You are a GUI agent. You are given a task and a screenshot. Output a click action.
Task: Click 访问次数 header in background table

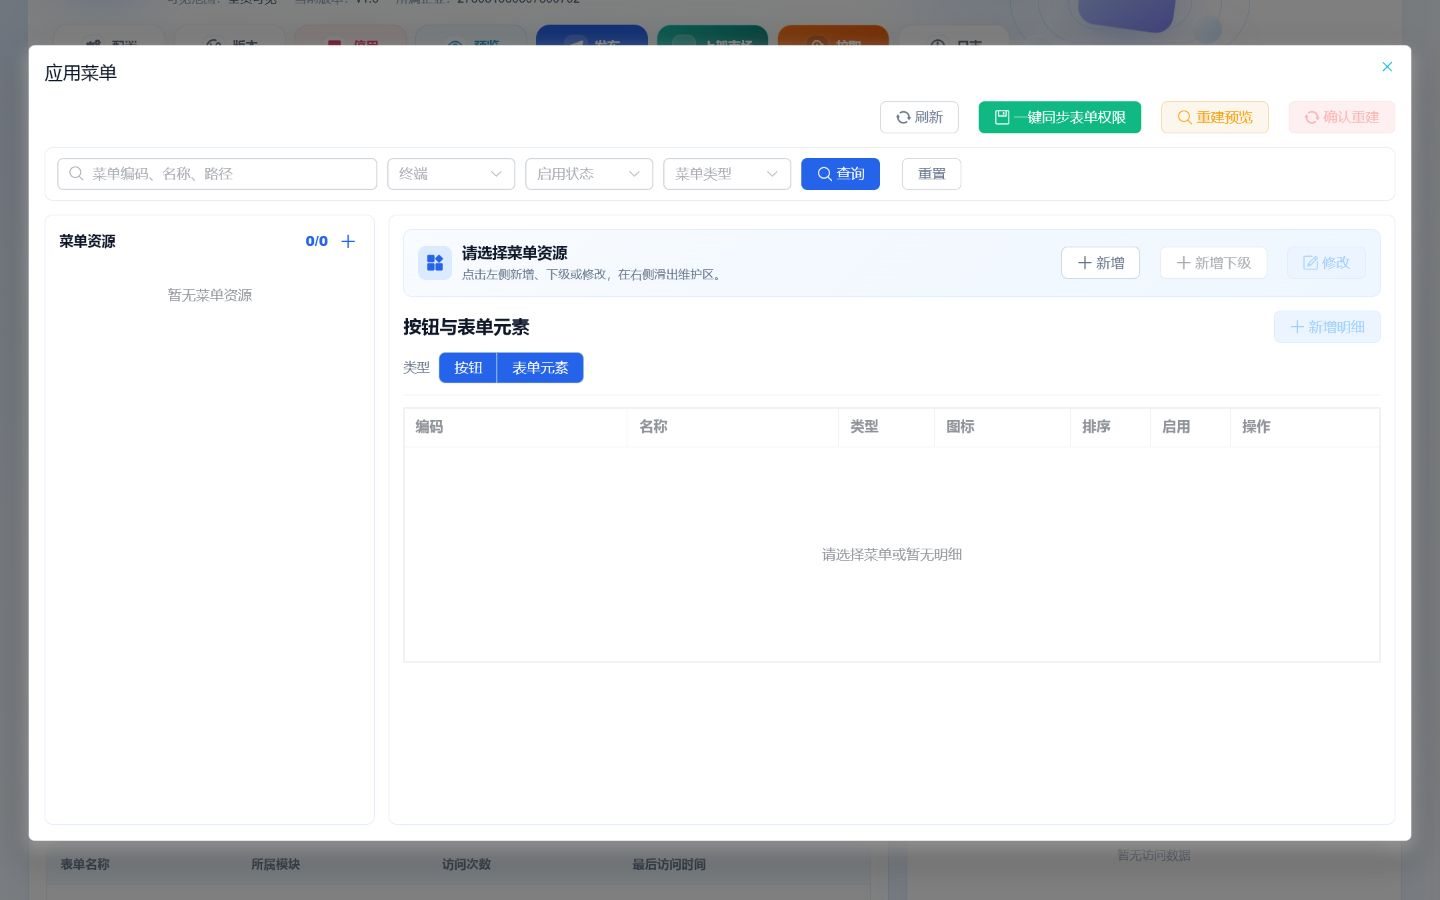click(x=467, y=864)
